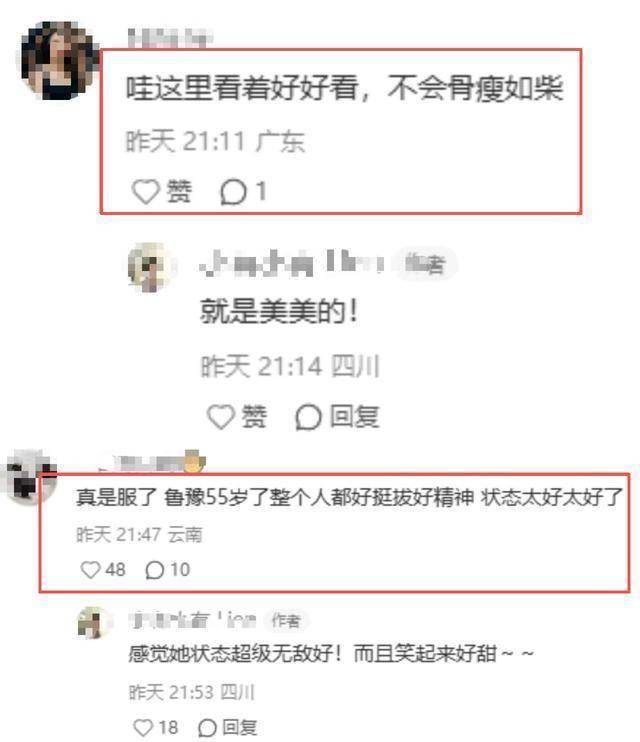This screenshot has width=640, height=742.
Task: Click the 回复 text under 昨天 21:53 四川
Action: [x=240, y=727]
